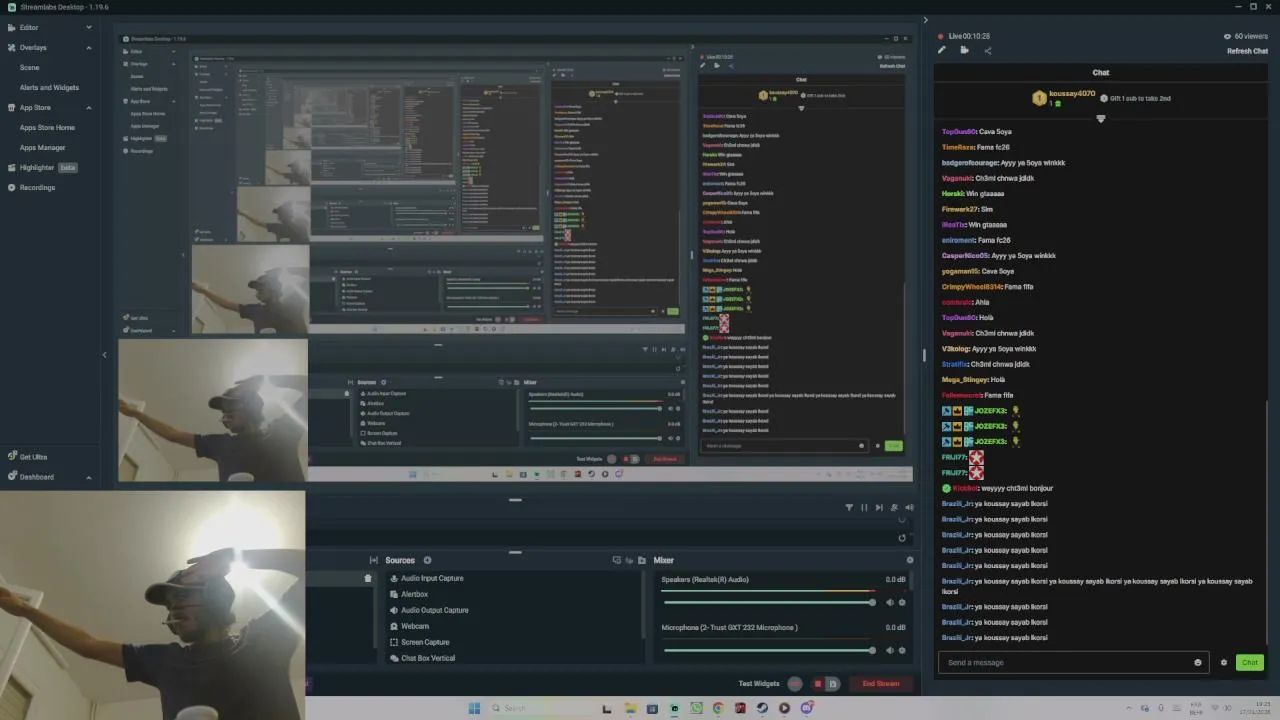Click the filter funnel icon above Sources
Image resolution: width=1280 pixels, height=720 pixels.
click(849, 508)
